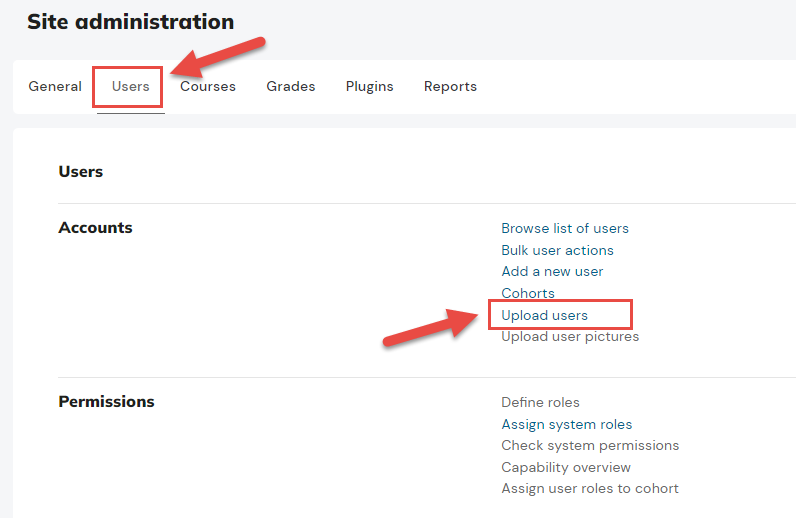Open the Define roles page
Viewport: 796px width, 518px height.
540,402
